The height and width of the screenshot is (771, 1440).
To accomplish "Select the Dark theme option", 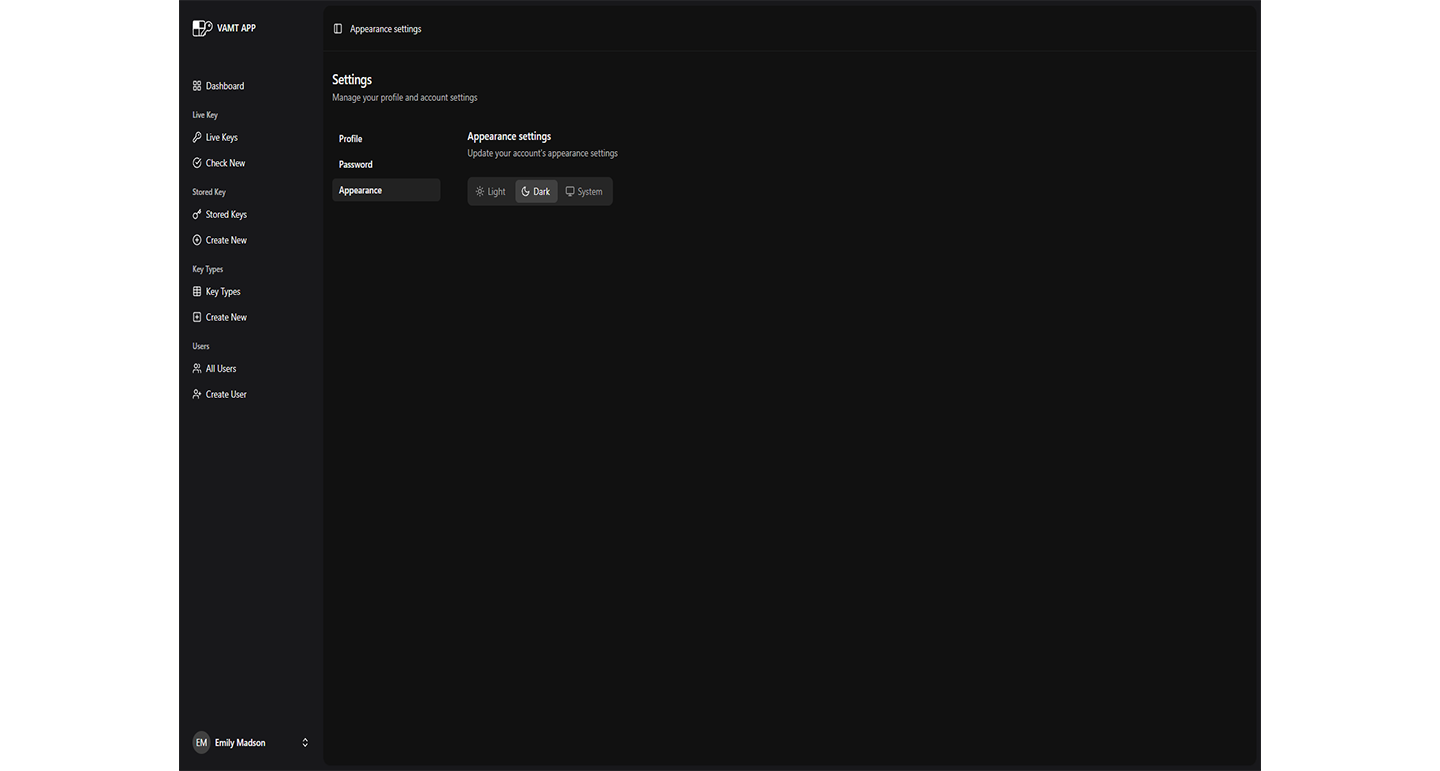I will coord(536,192).
